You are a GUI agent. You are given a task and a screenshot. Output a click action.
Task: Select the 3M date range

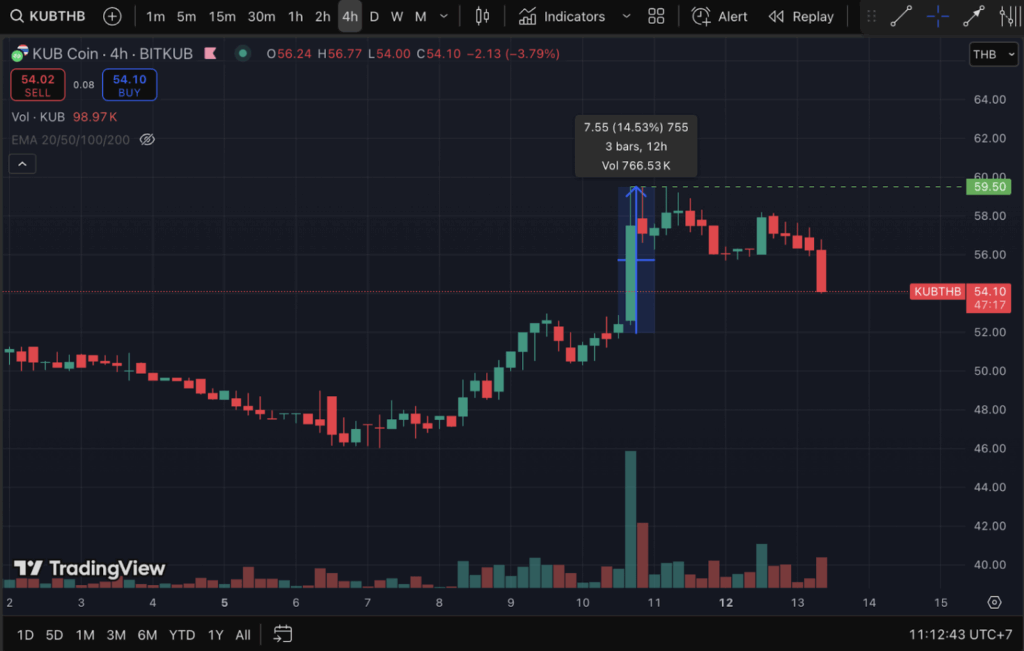click(x=116, y=634)
